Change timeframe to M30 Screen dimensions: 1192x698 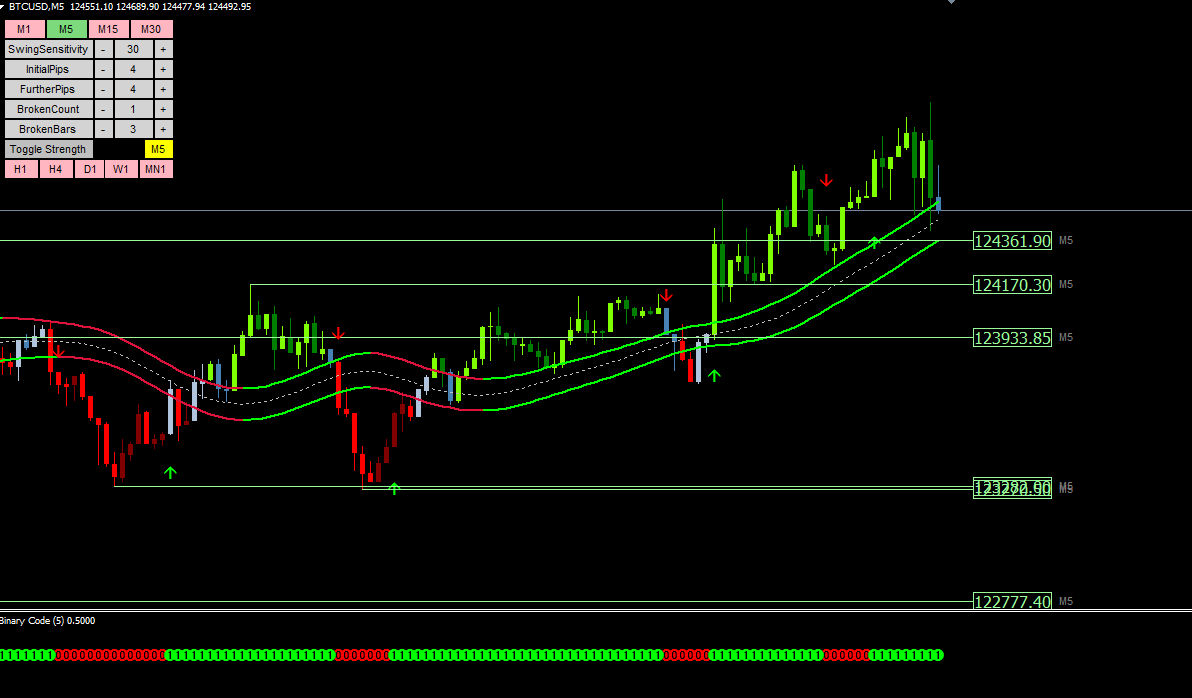point(151,29)
